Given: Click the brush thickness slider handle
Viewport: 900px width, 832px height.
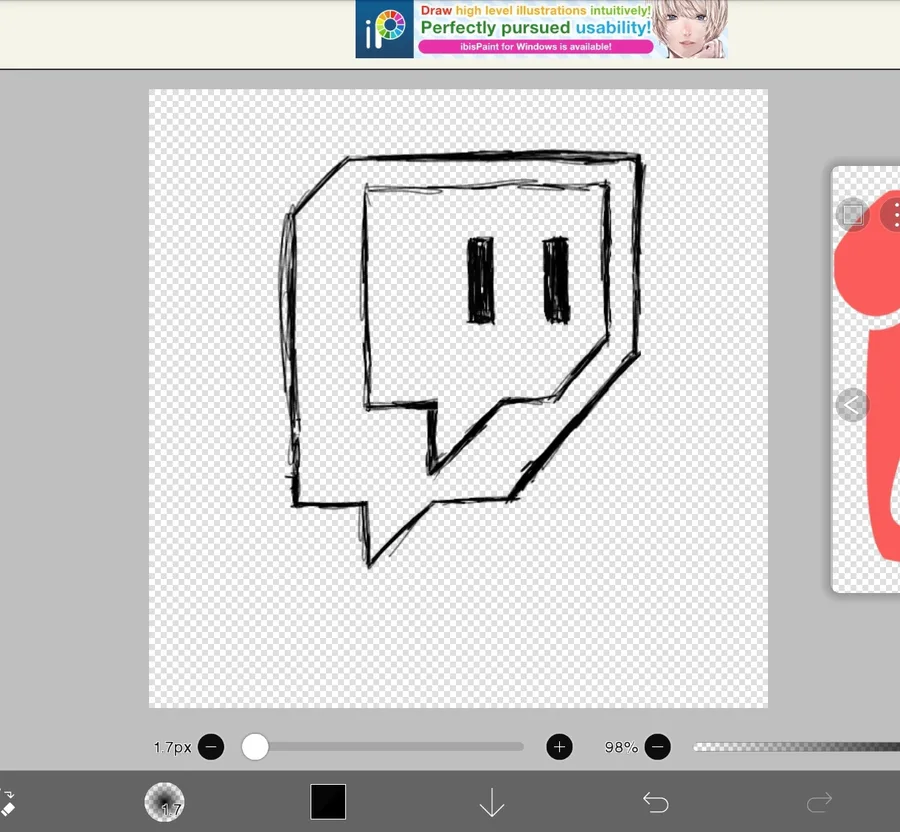Looking at the screenshot, I should point(255,747).
